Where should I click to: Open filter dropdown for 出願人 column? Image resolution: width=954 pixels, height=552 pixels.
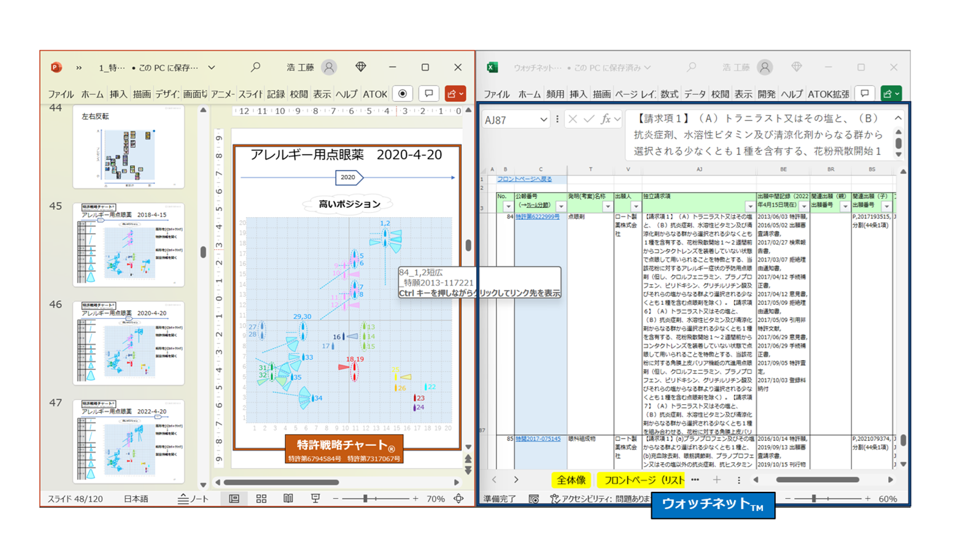tap(636, 207)
